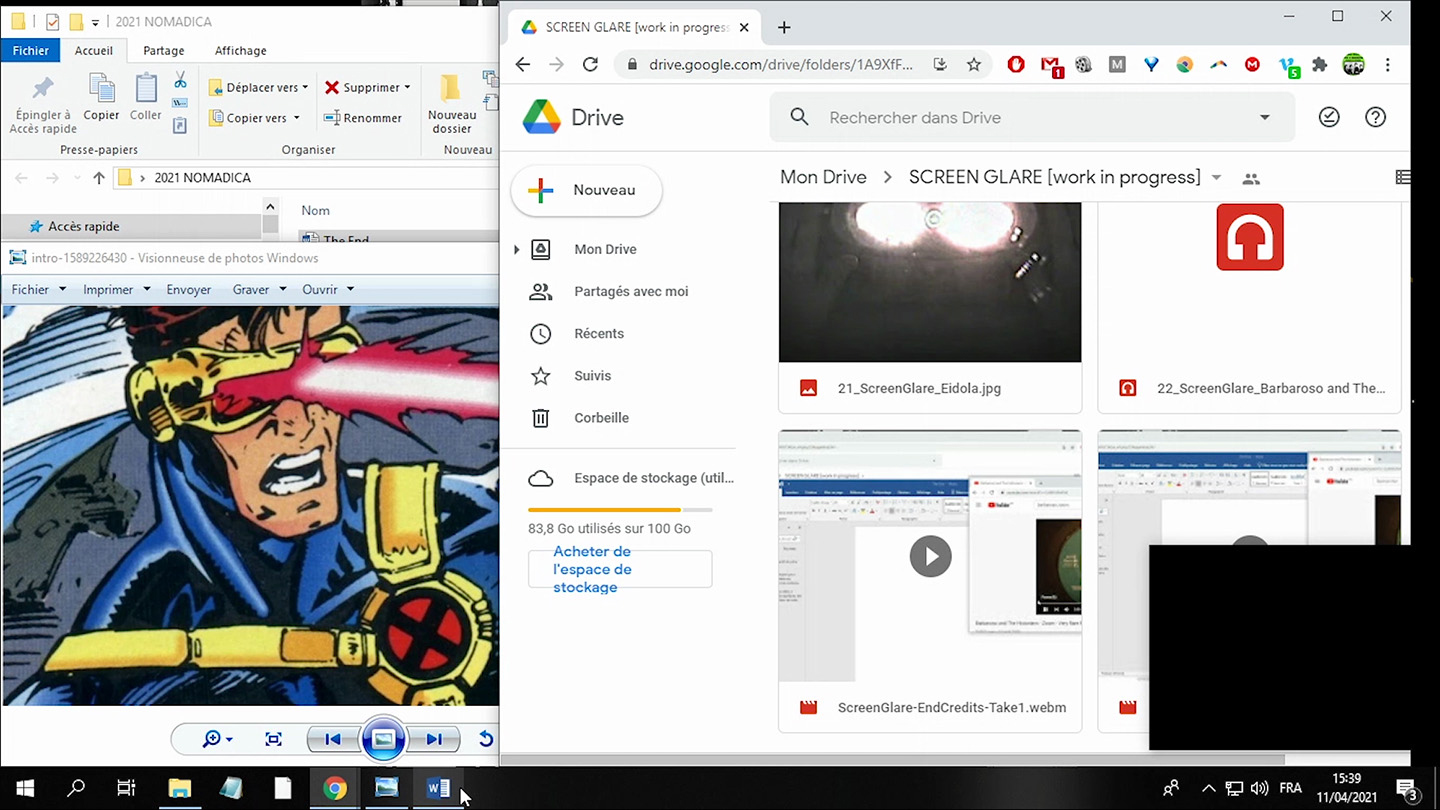Click Envoyer in photo viewer menu

[x=189, y=289]
